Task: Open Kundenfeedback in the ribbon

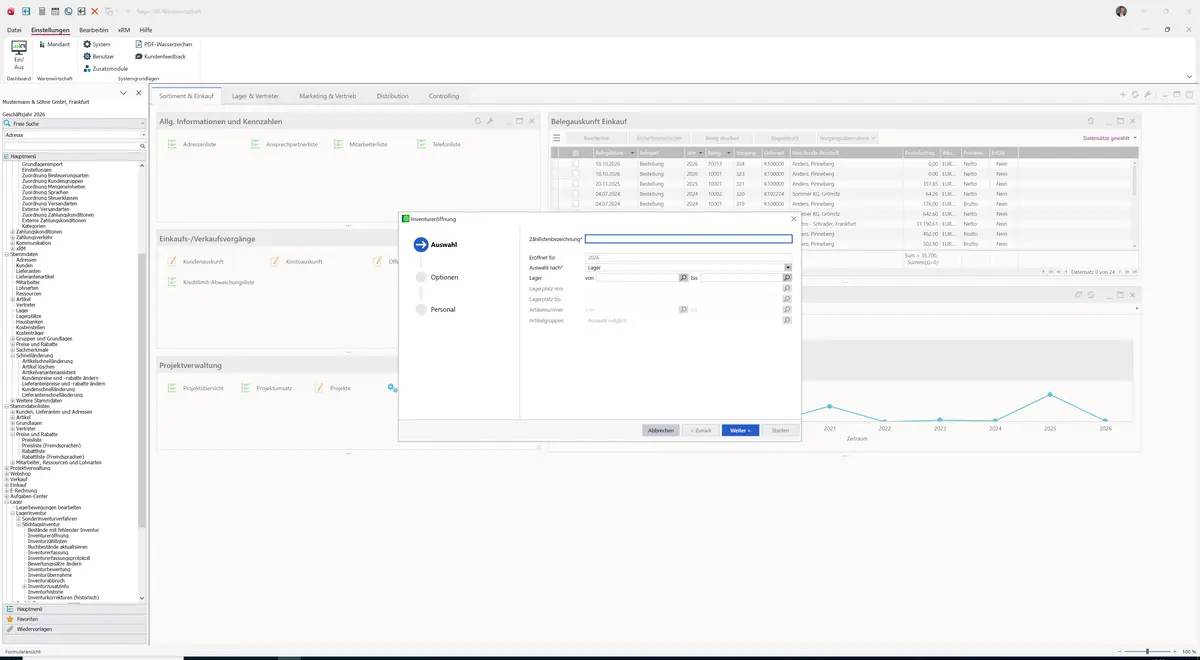Action: click(160, 56)
